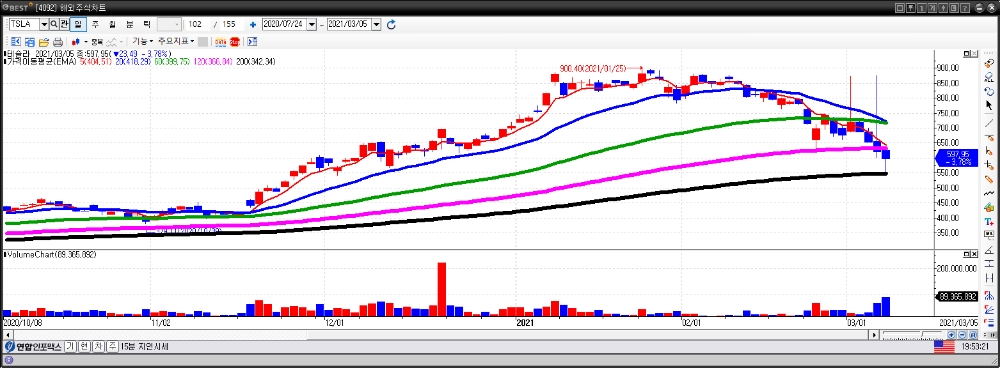
Task: Select the daily (일) period toggle
Action: pos(78,24)
